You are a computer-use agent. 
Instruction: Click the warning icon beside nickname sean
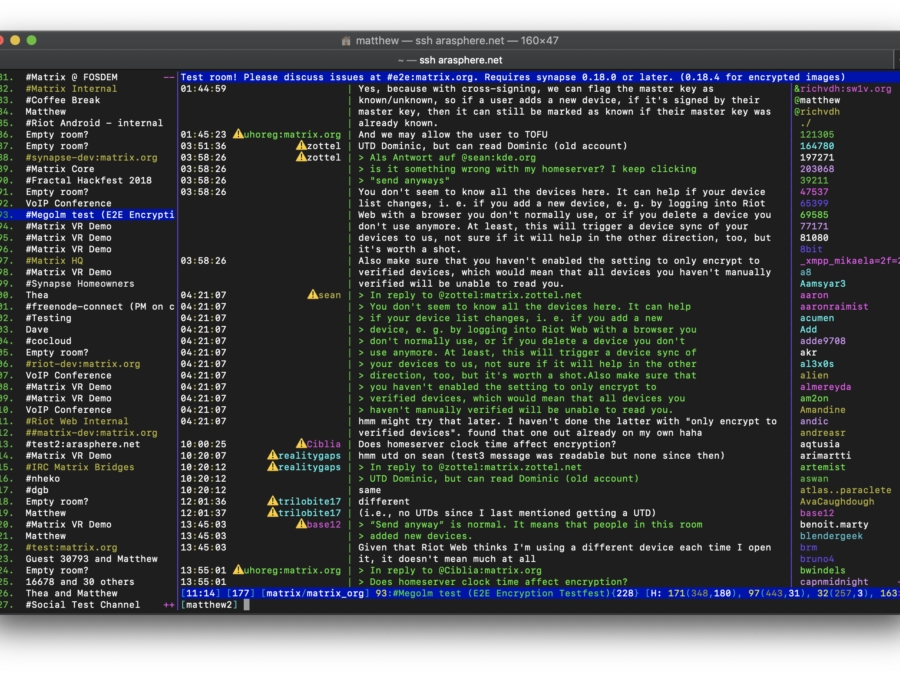point(312,295)
